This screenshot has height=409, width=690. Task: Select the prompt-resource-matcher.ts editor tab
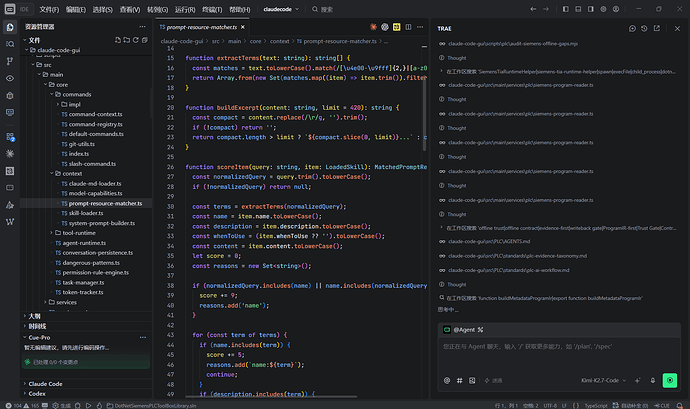(202, 27)
